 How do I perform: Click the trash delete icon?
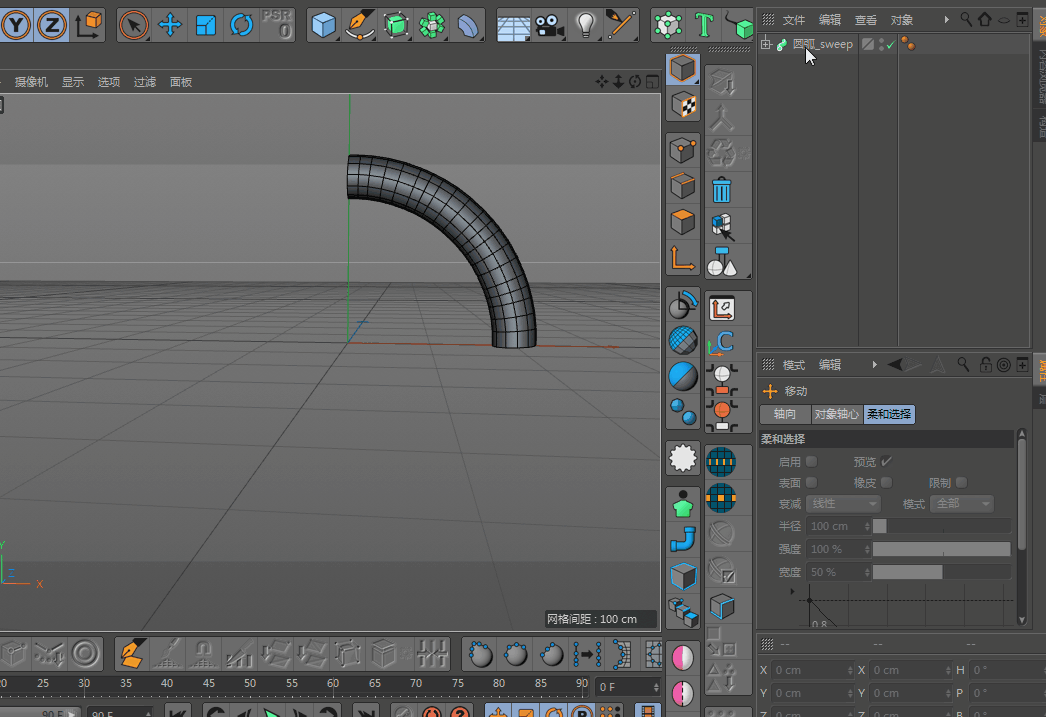coord(721,190)
